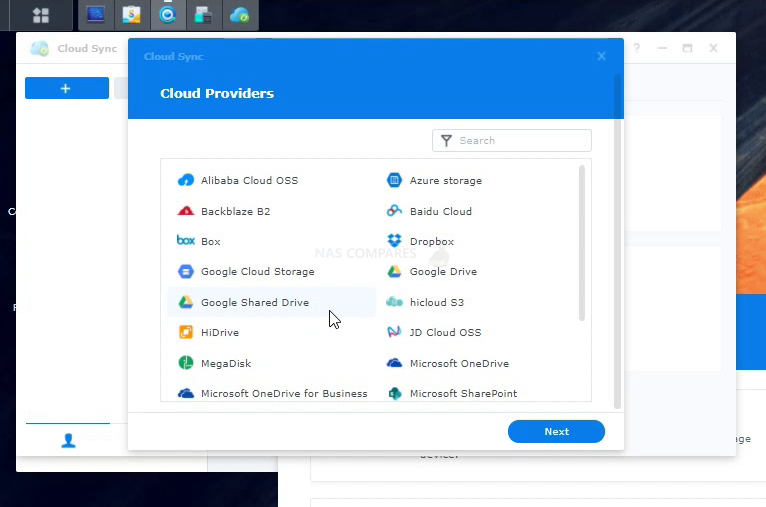Choose the OneDrive for Business icon

coord(186,393)
